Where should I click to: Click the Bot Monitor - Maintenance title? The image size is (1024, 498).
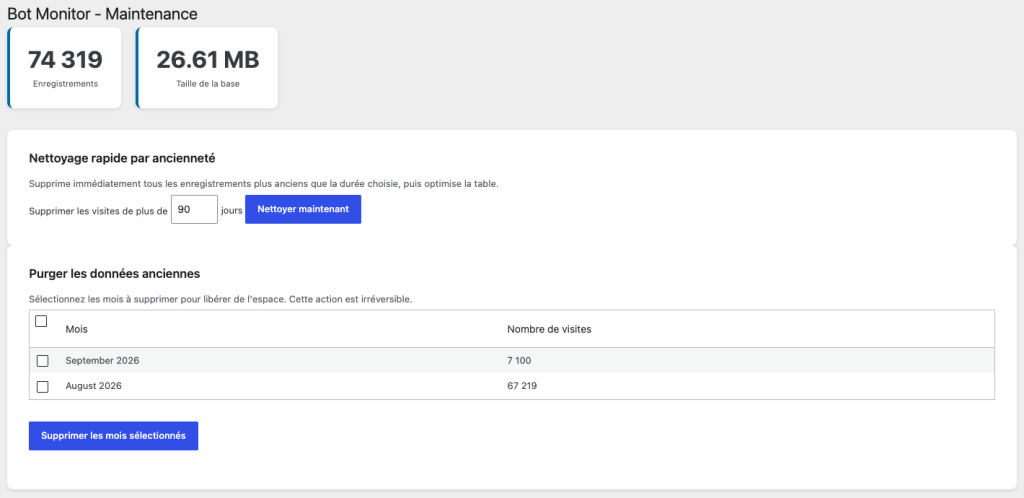point(103,14)
